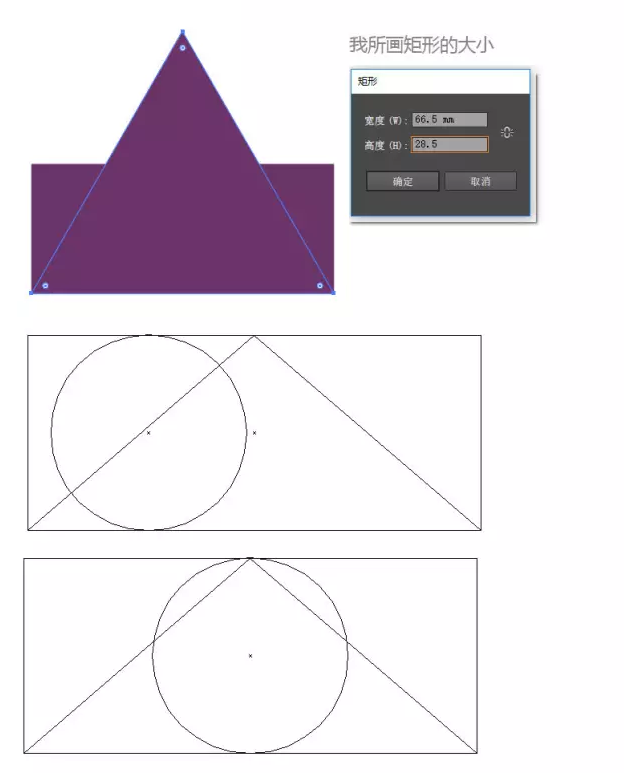Click the 取消 button in the rectangle dialog
Screen dimensions: 624x773
[x=481, y=181]
